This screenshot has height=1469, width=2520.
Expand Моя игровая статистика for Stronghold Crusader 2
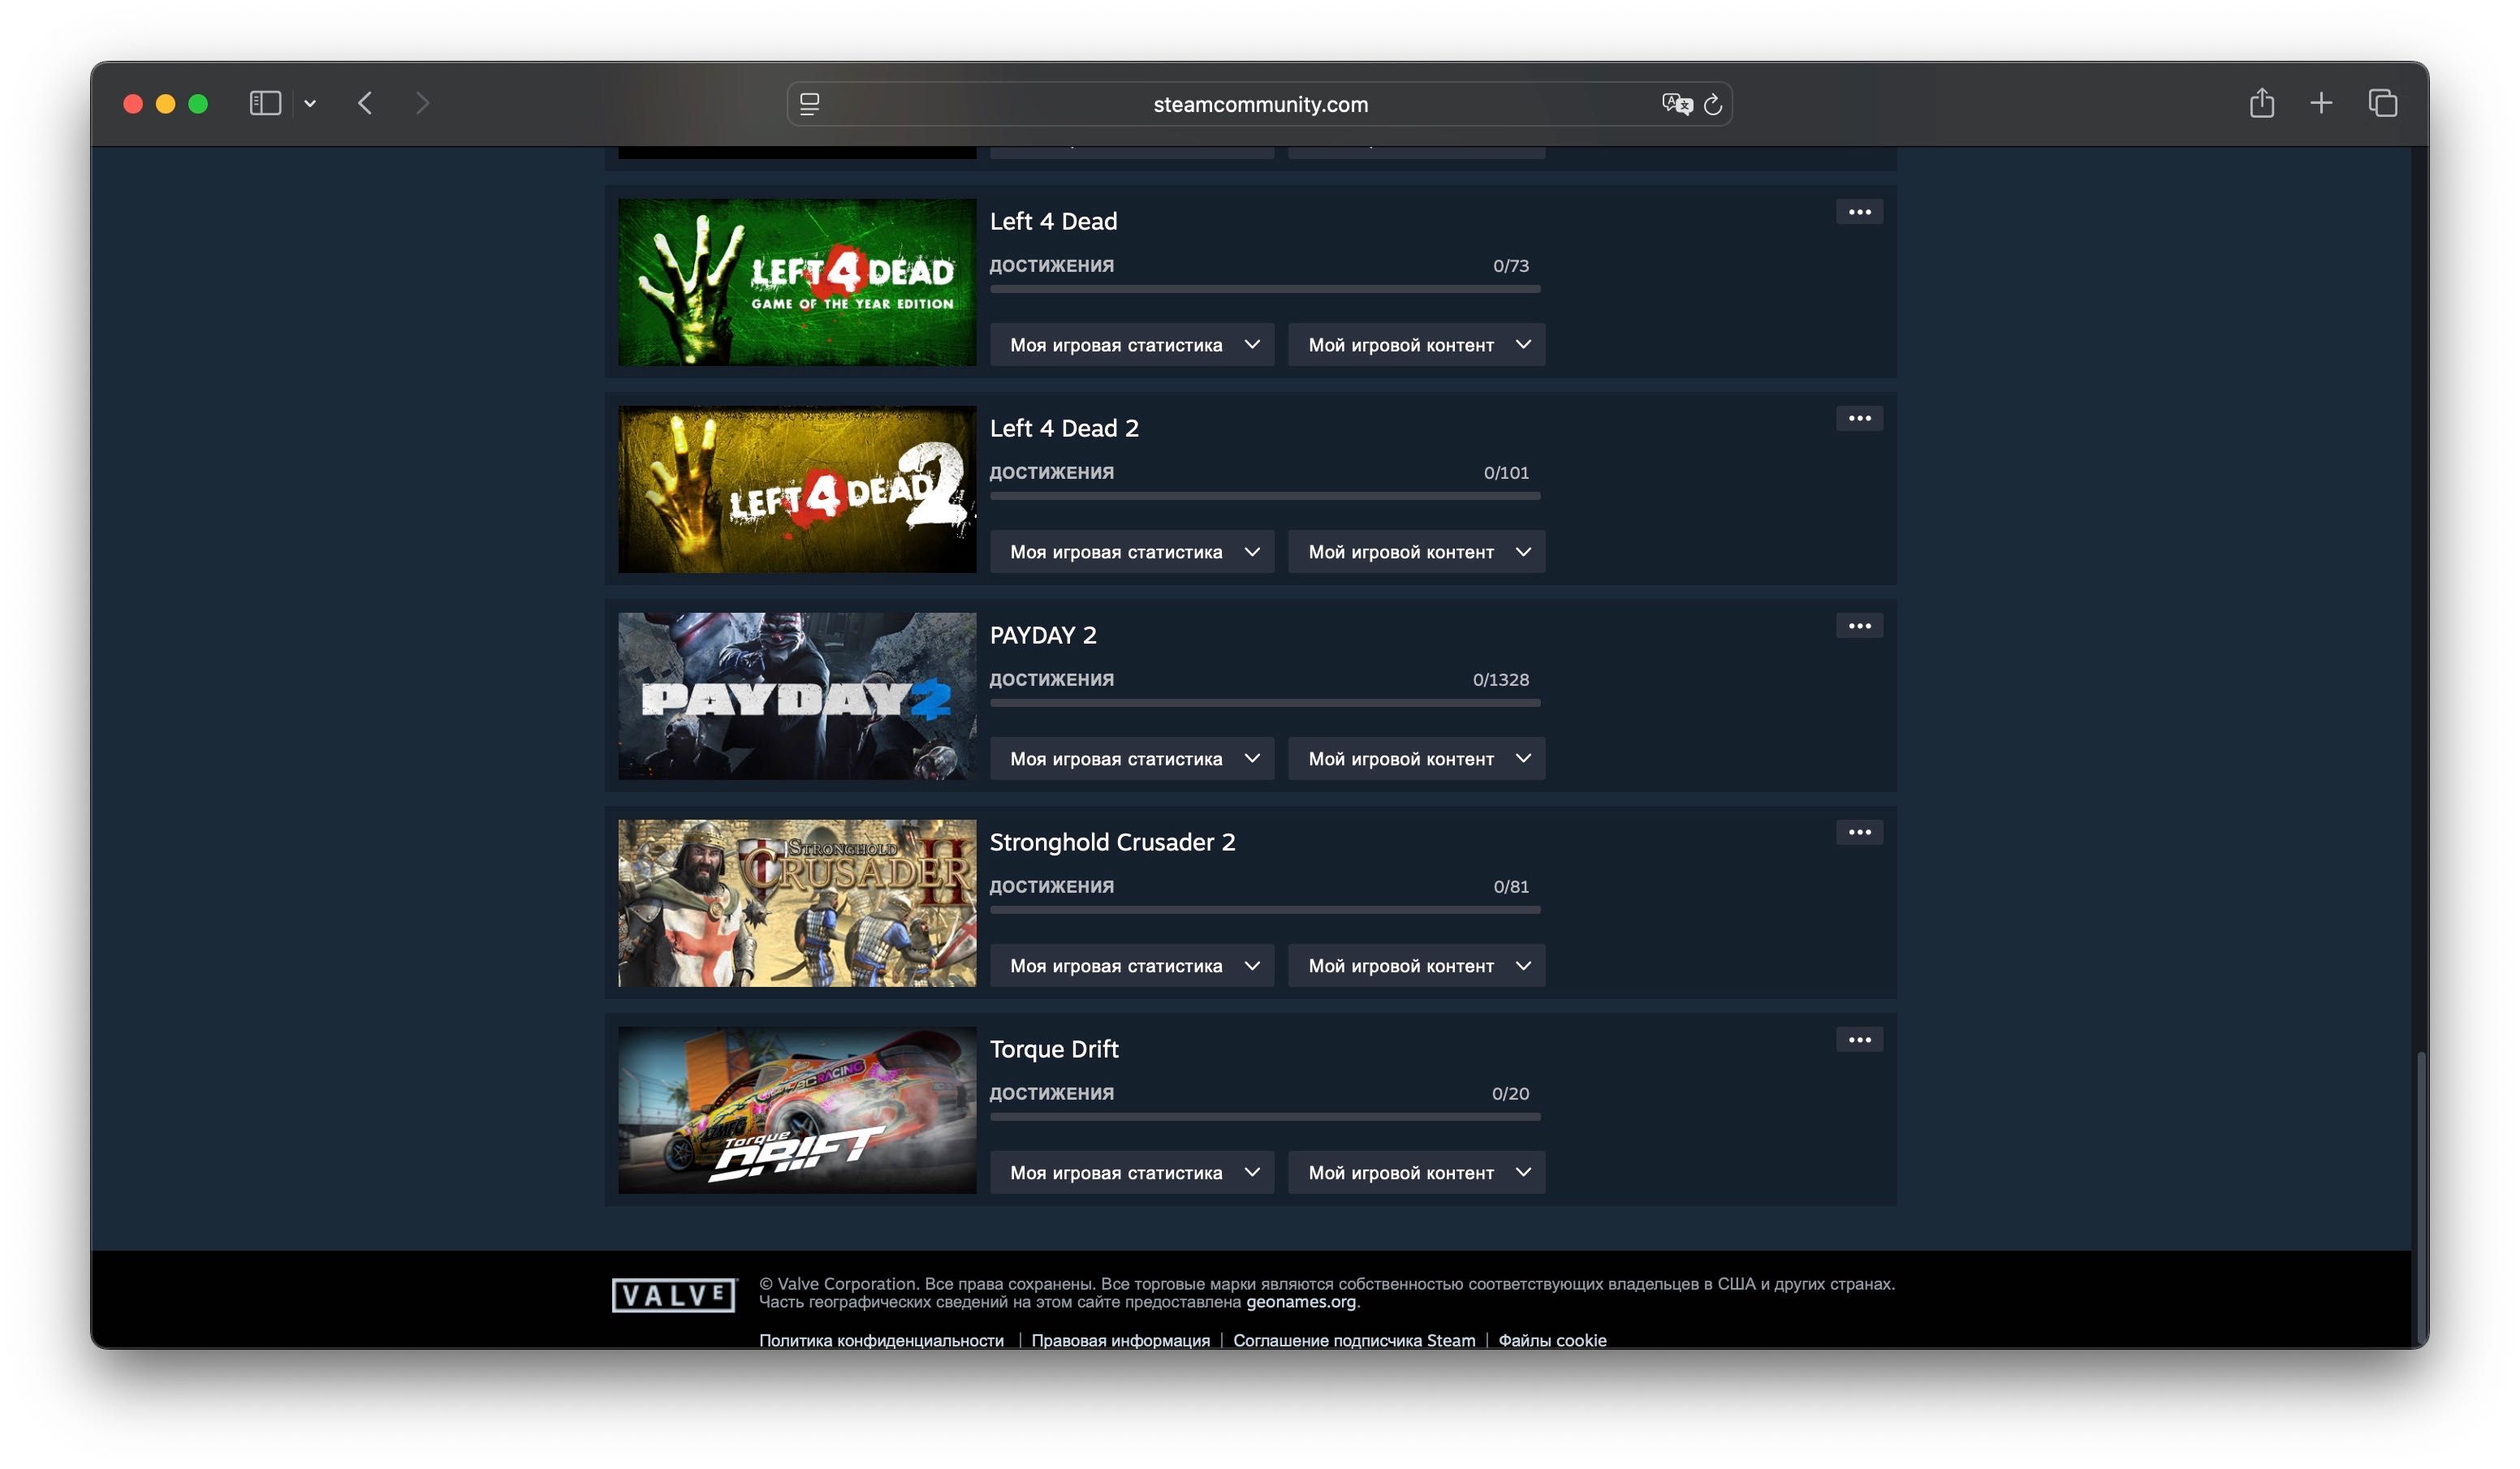(1132, 966)
